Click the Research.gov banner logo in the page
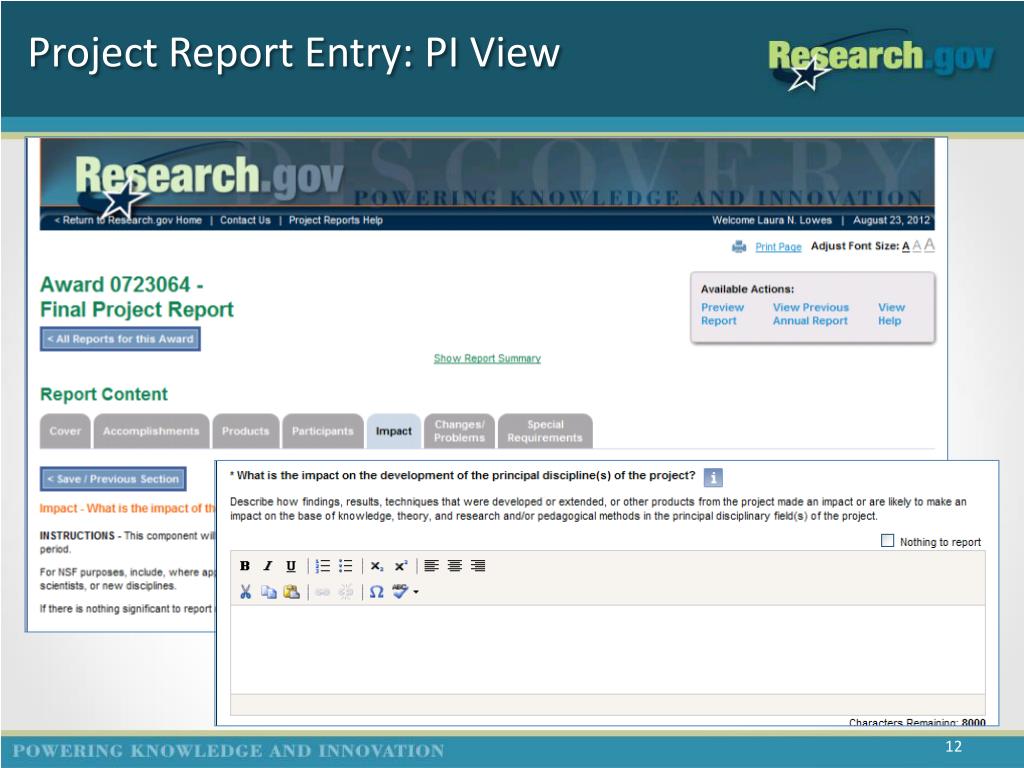Image resolution: width=1024 pixels, height=768 pixels. pyautogui.click(x=209, y=180)
